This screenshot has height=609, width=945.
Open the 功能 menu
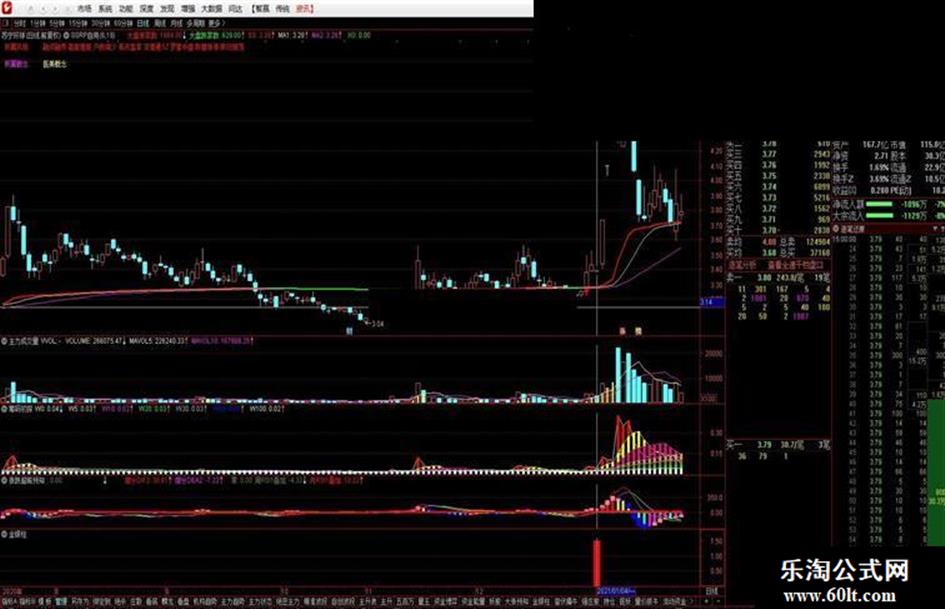(125, 9)
